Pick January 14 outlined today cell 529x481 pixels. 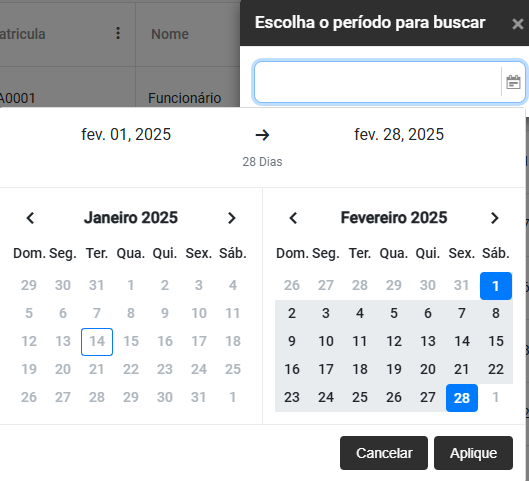coord(97,342)
